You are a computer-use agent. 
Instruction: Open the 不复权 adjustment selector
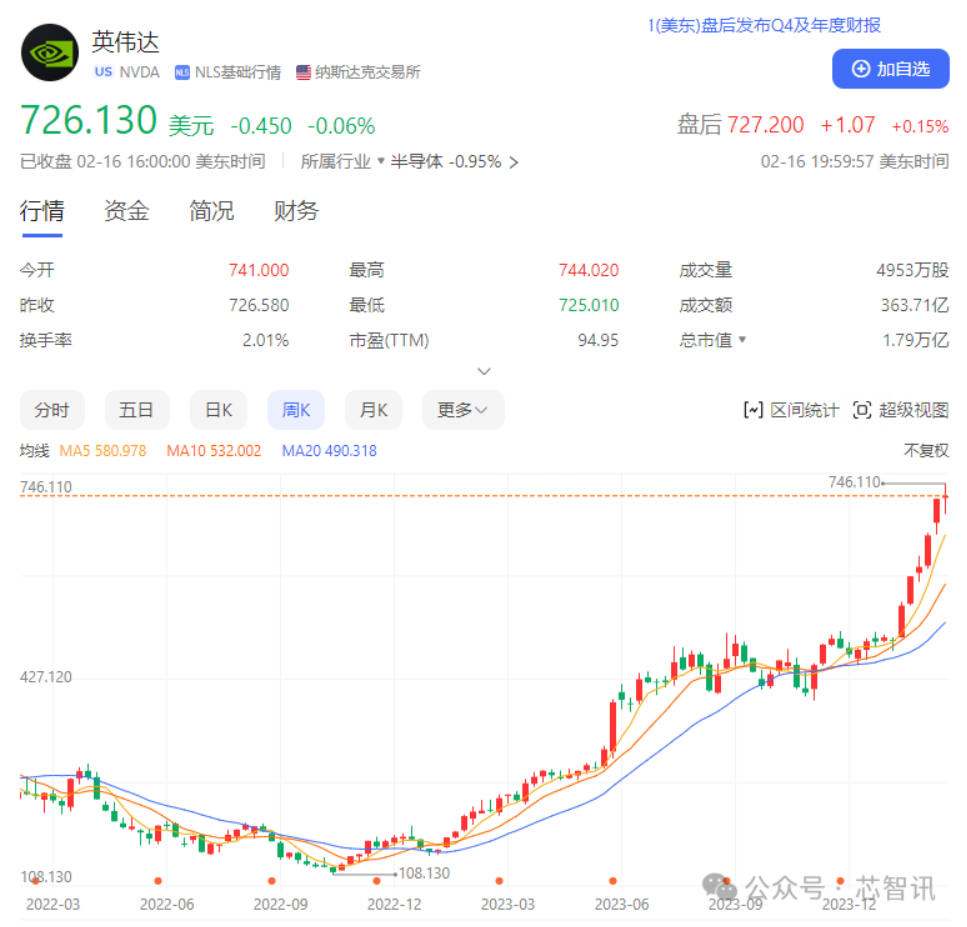[926, 450]
